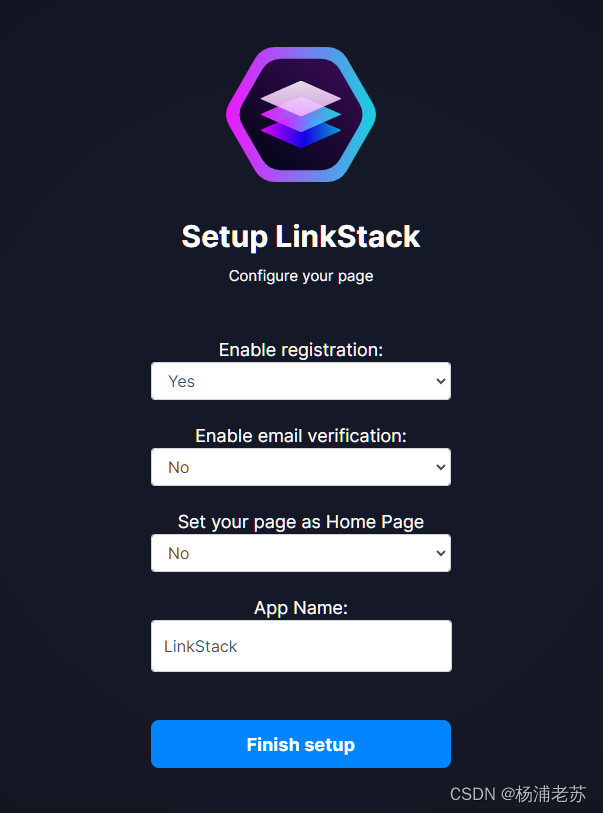Click the Setup LinkStack heading
The height and width of the screenshot is (813, 603).
(x=300, y=237)
